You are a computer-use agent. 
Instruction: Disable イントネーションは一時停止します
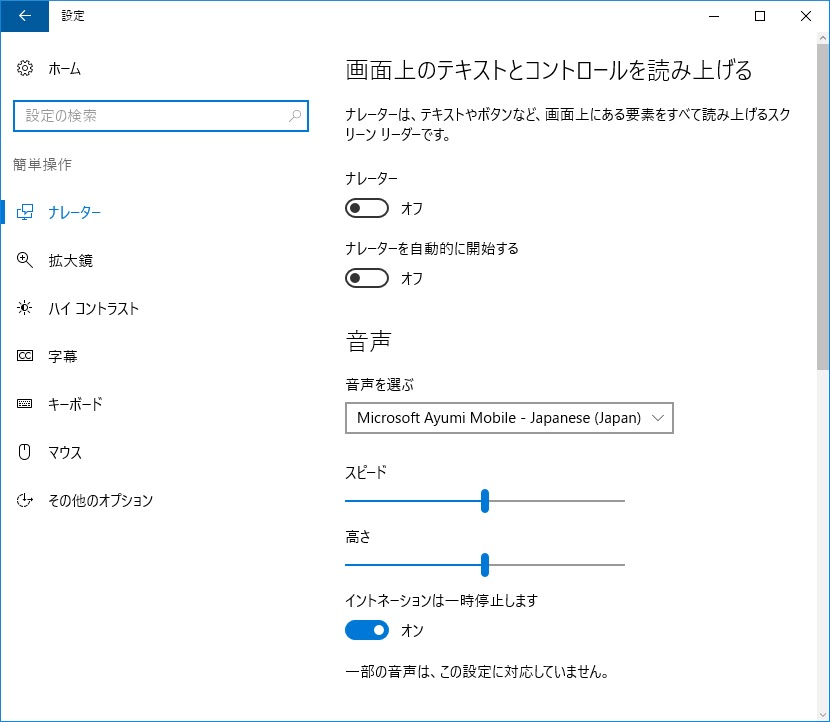[x=367, y=630]
